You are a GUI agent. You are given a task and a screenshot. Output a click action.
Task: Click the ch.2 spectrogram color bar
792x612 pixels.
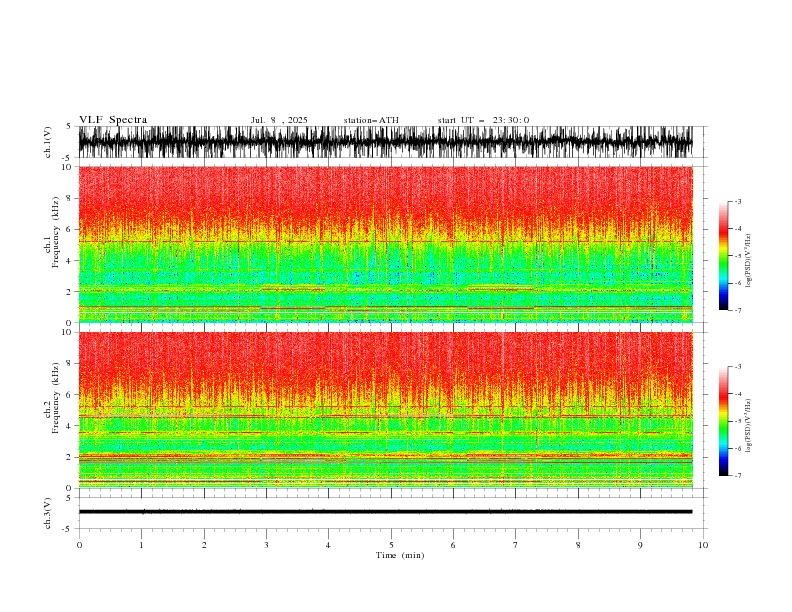tap(723, 421)
